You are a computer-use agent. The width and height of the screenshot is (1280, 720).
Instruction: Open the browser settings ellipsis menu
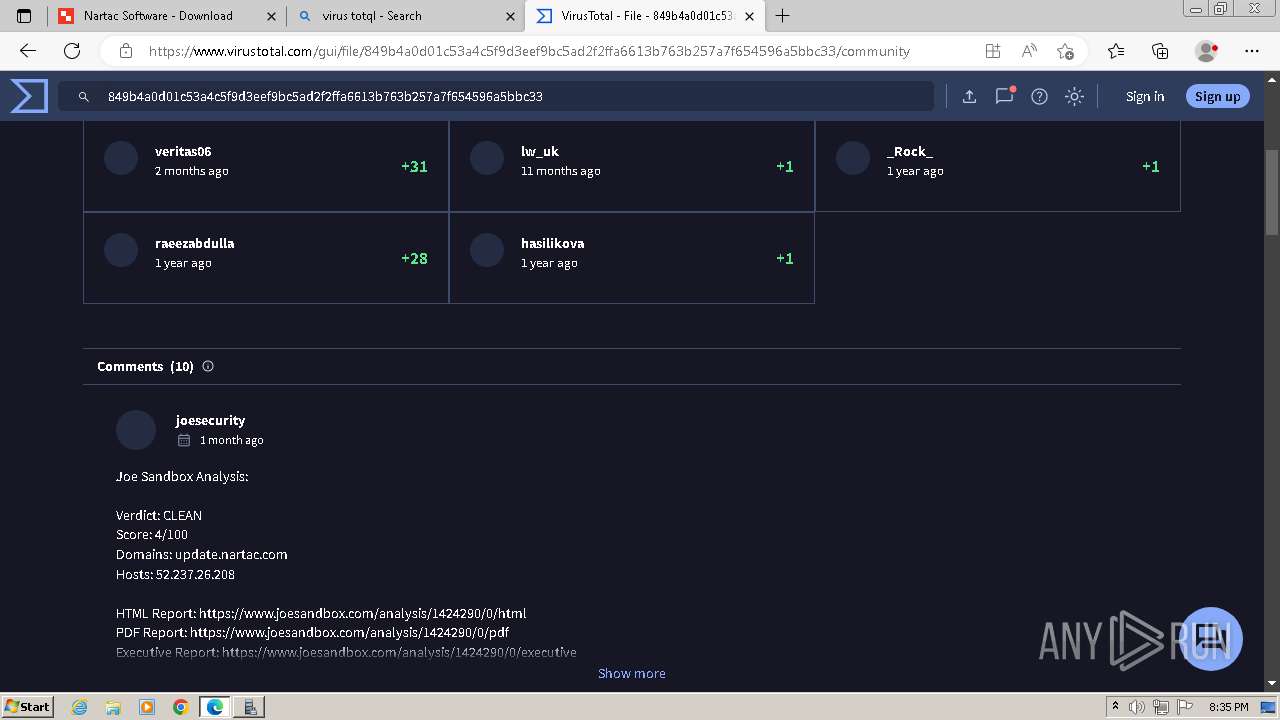pyautogui.click(x=1252, y=51)
